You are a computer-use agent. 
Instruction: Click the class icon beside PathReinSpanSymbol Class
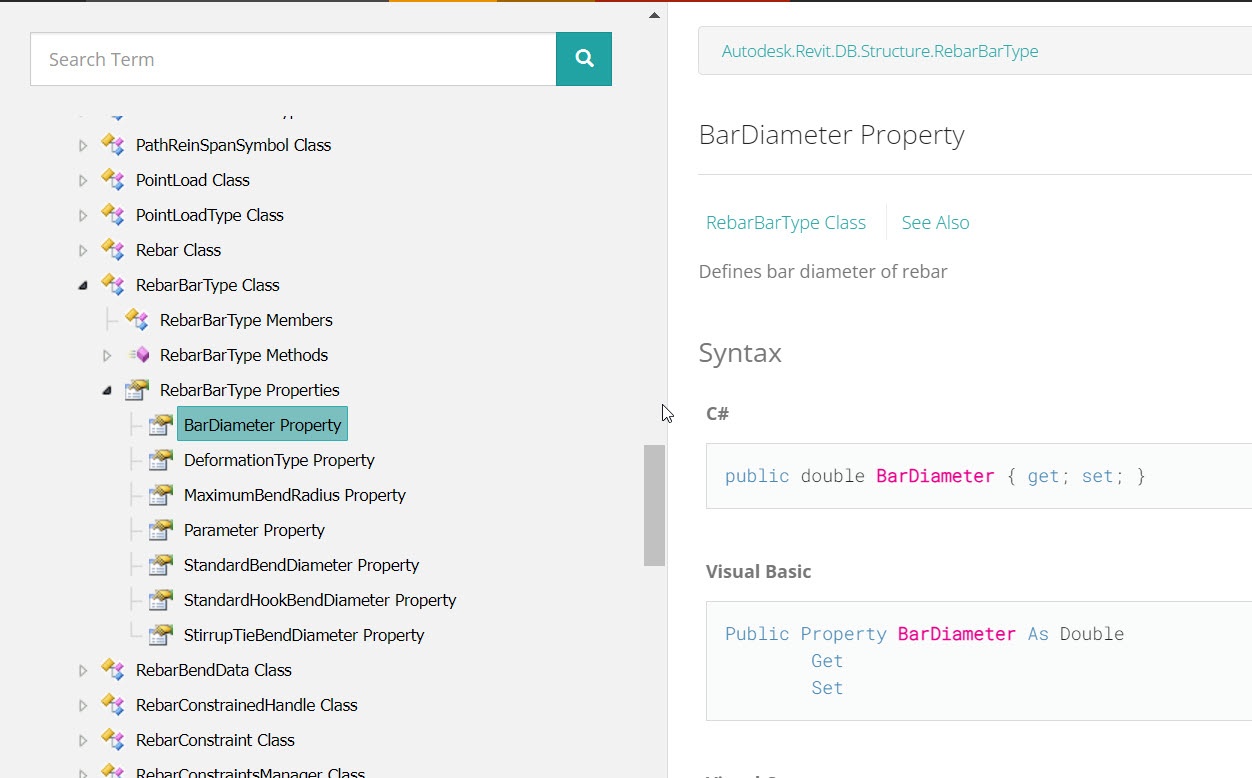coord(113,145)
